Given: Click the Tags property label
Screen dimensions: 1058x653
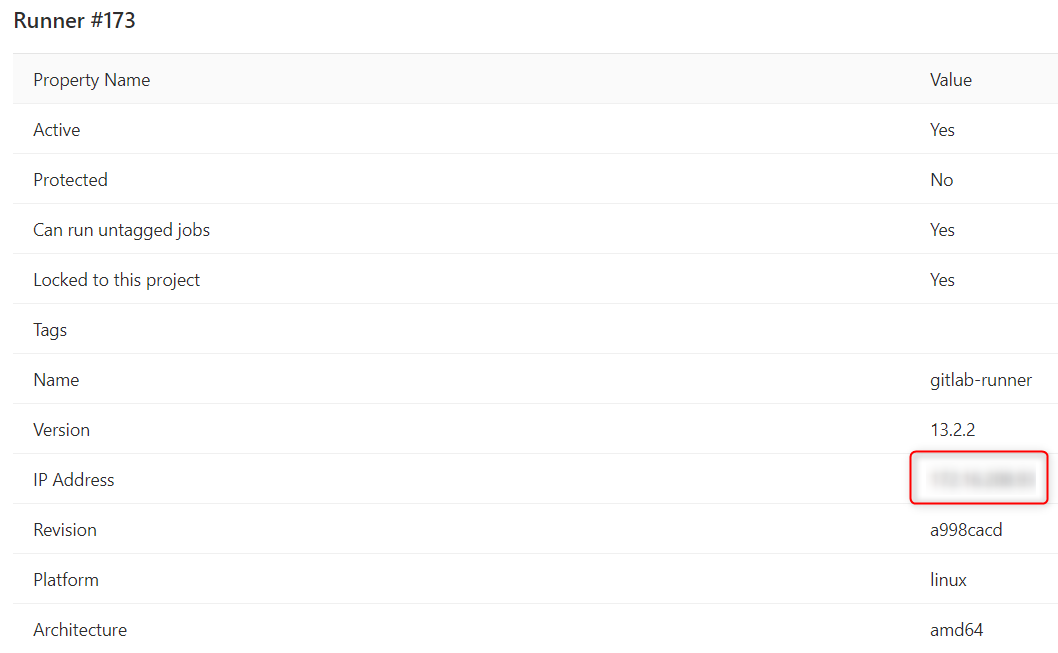Looking at the screenshot, I should [50, 330].
